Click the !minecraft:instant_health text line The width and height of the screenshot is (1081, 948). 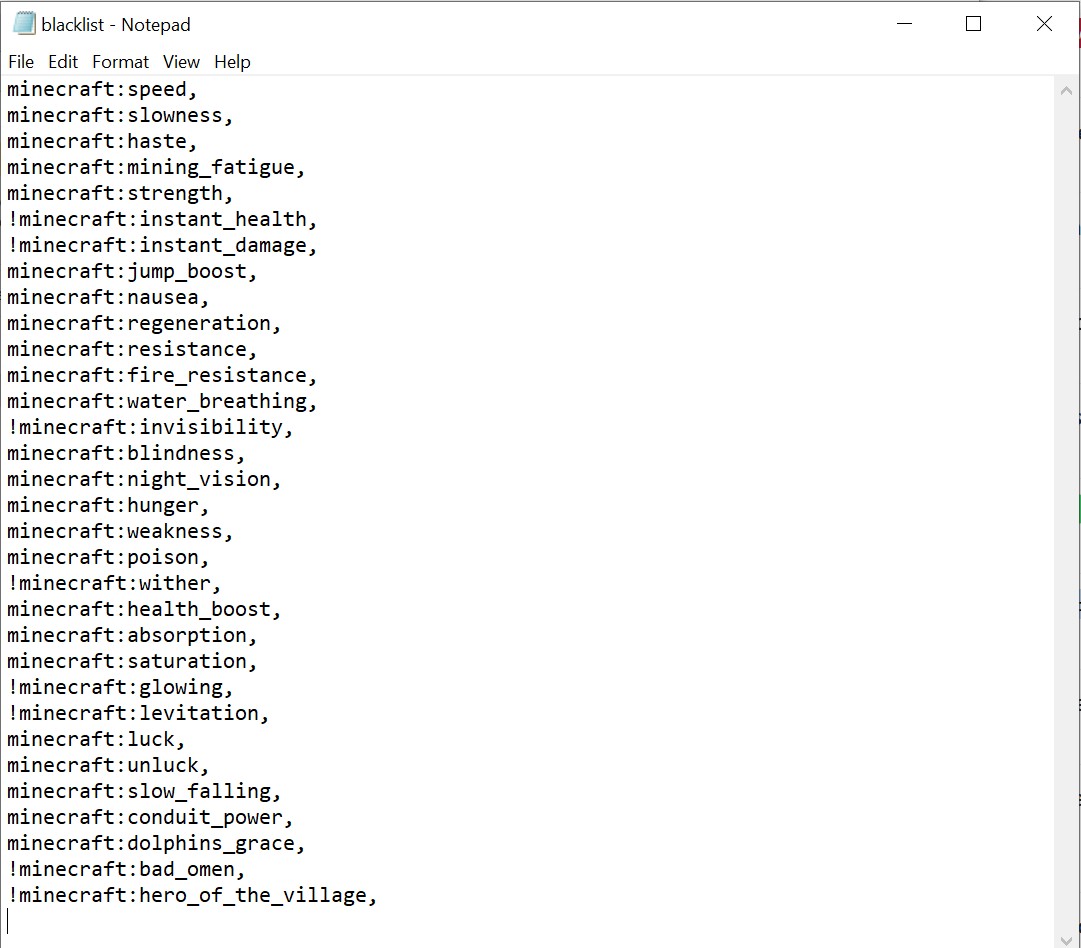click(x=162, y=220)
